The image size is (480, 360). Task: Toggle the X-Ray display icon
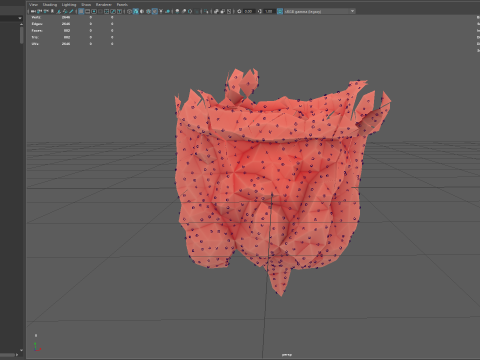pyautogui.click(x=216, y=11)
